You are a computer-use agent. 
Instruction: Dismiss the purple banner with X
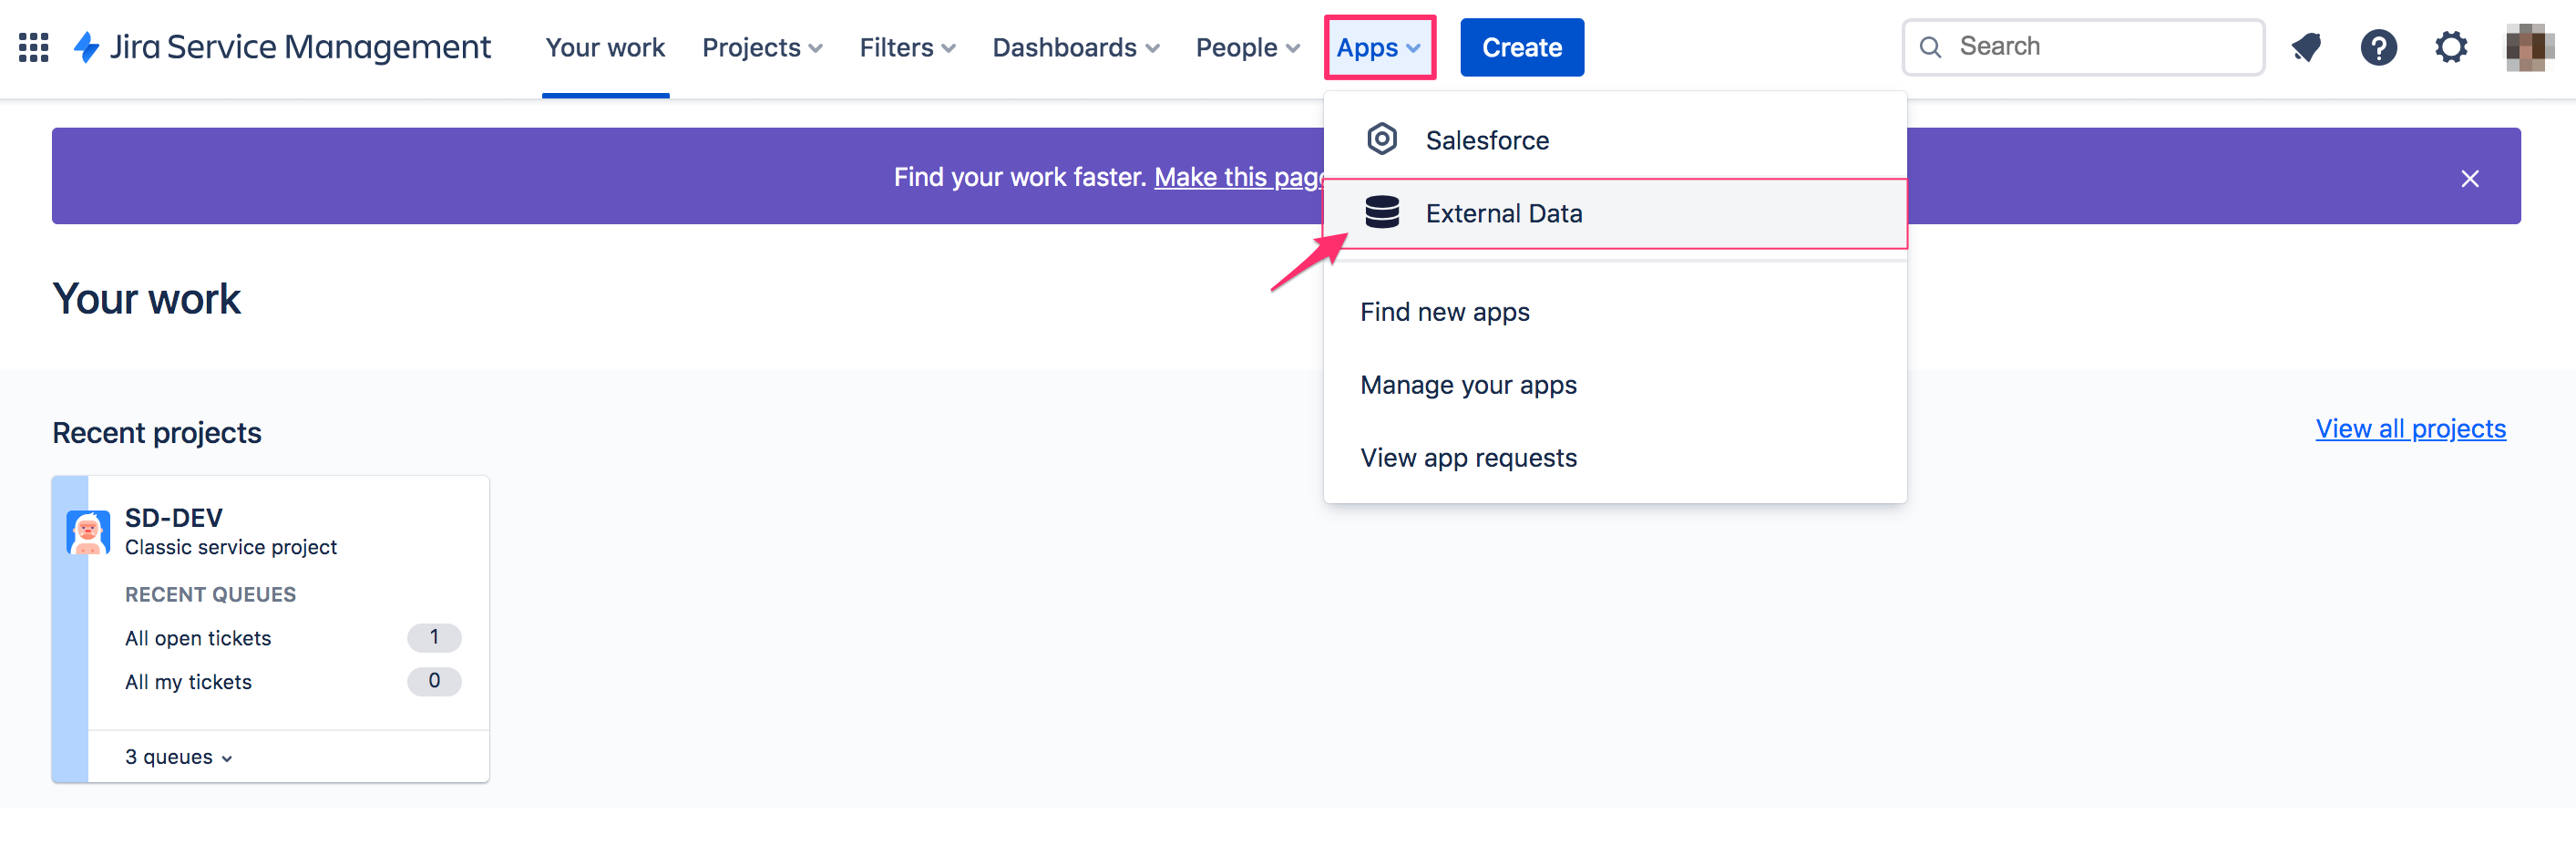pos(2469,178)
